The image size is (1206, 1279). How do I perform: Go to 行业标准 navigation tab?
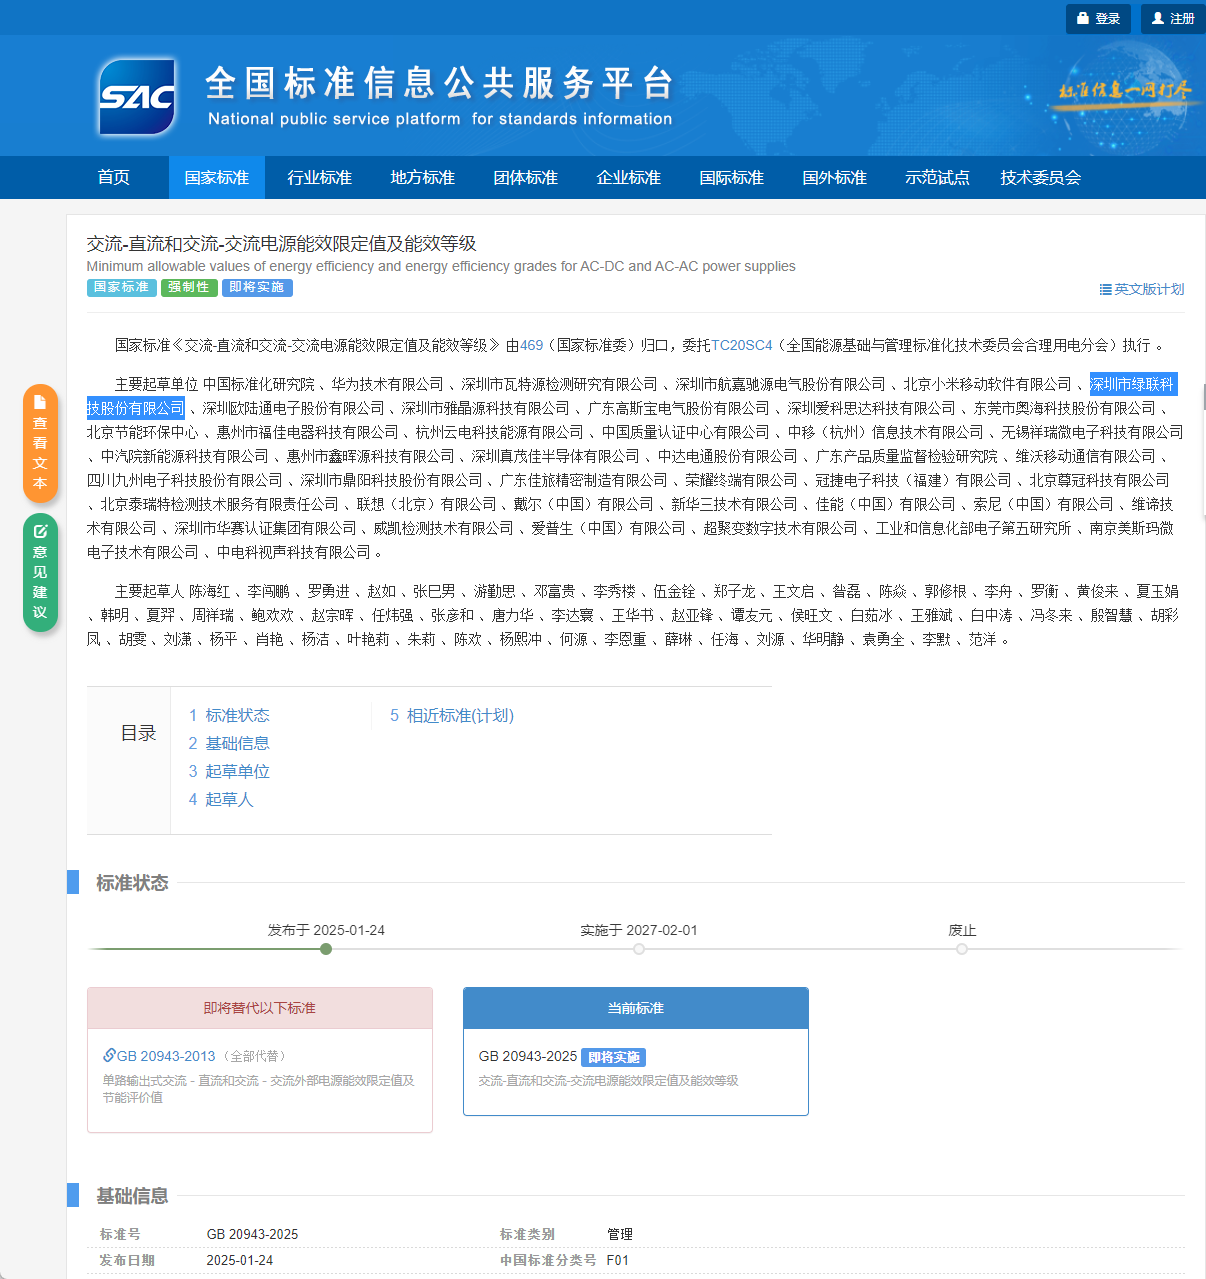coord(319,177)
